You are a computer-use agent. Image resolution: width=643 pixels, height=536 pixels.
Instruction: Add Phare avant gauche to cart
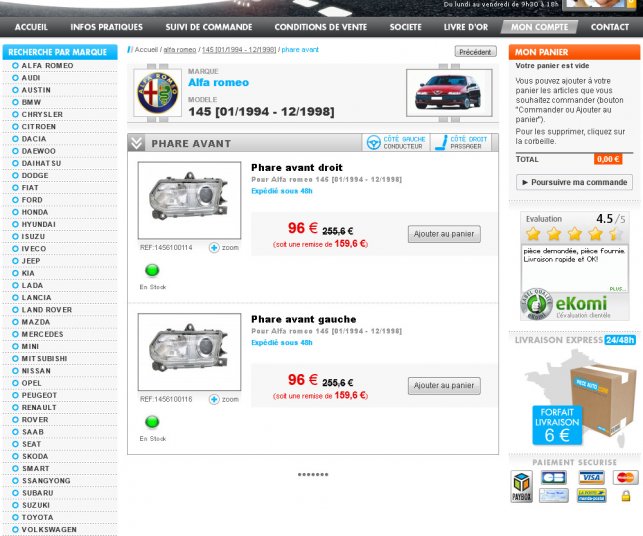[444, 385]
